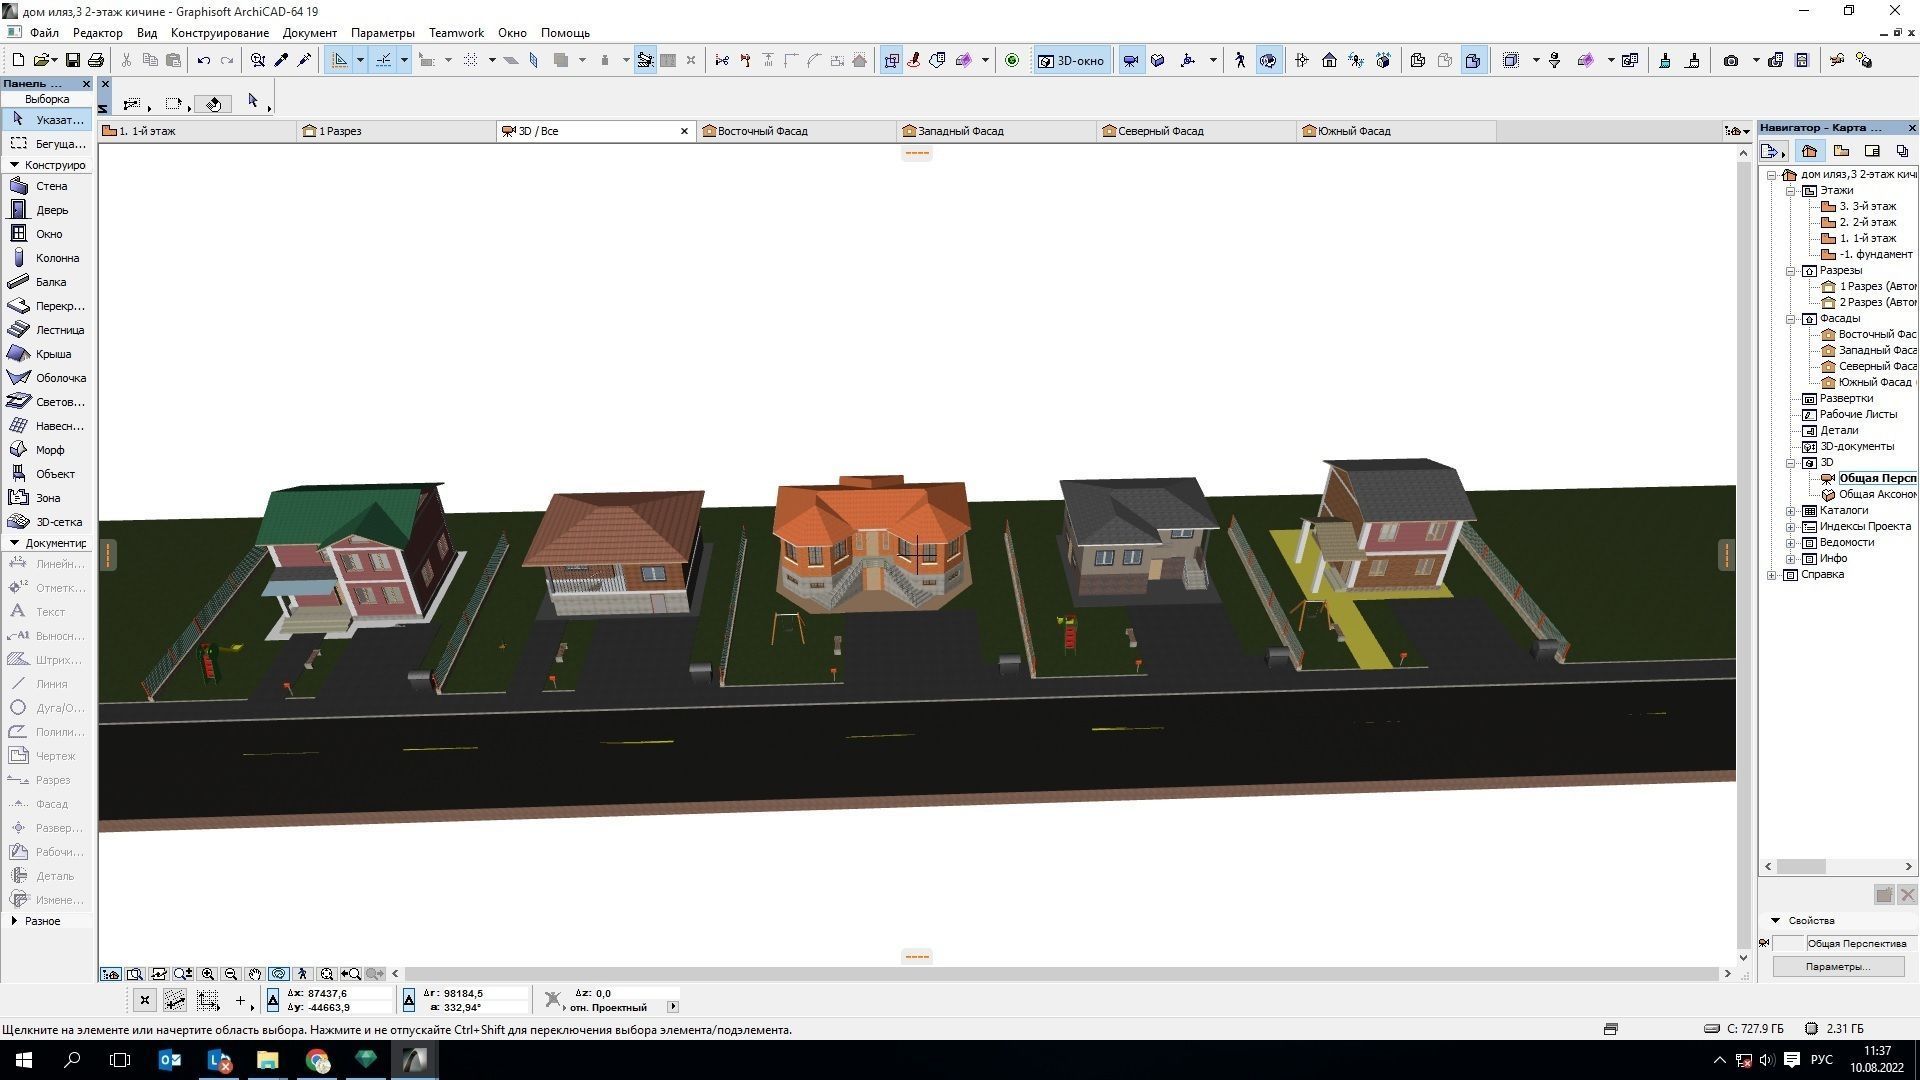Inject parameters with syringe icon
Image resolution: width=1920 pixels, height=1080 pixels.
point(305,61)
